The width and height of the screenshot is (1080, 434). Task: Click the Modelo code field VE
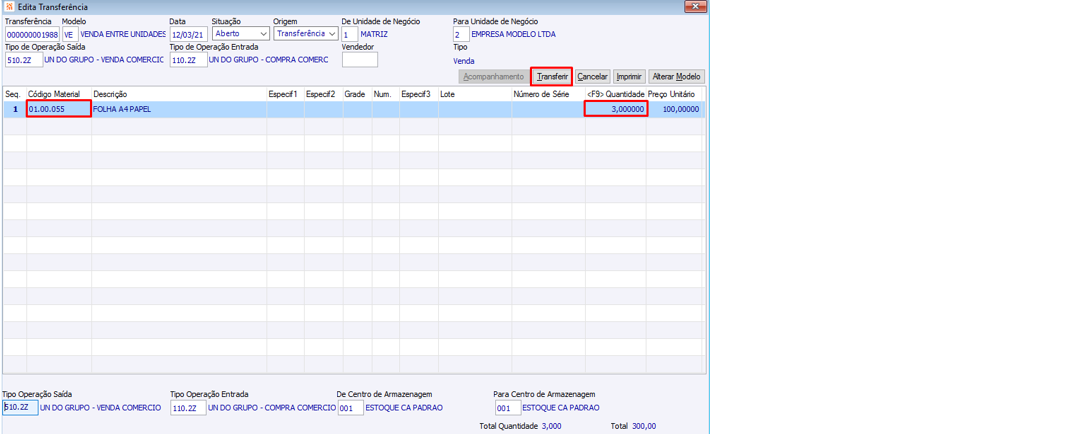point(70,34)
